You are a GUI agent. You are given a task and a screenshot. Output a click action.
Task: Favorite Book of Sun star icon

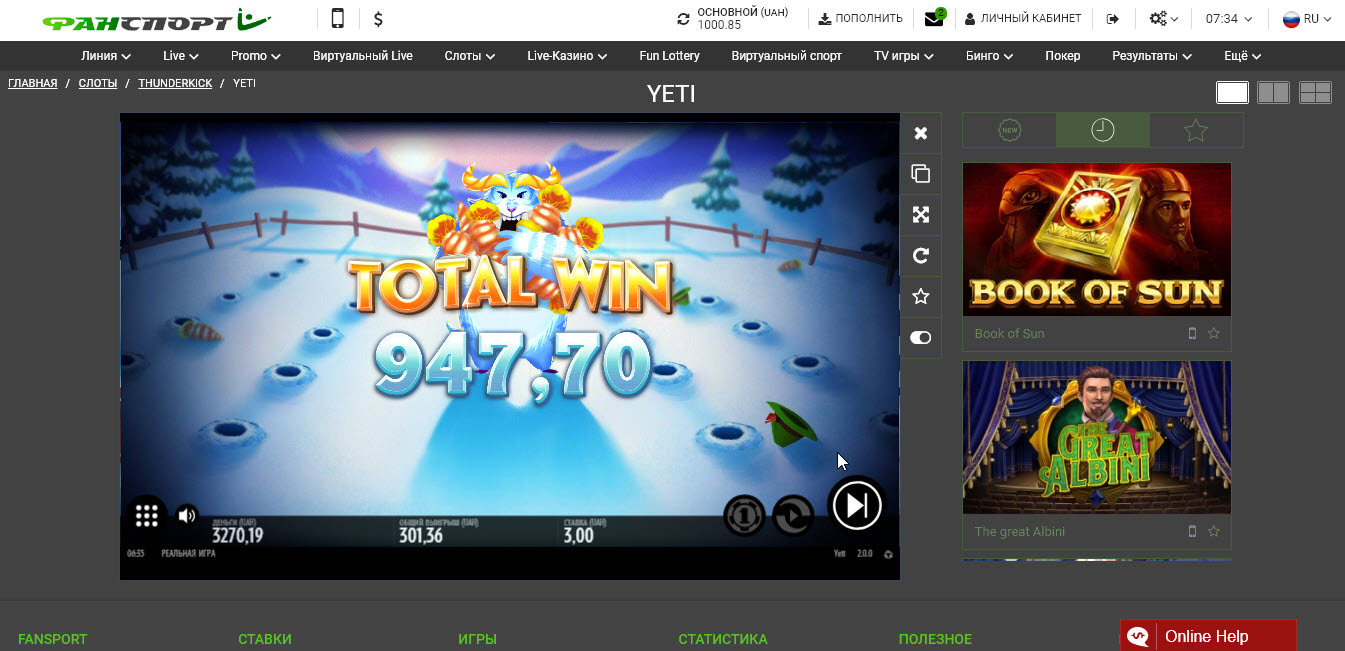coord(1214,334)
